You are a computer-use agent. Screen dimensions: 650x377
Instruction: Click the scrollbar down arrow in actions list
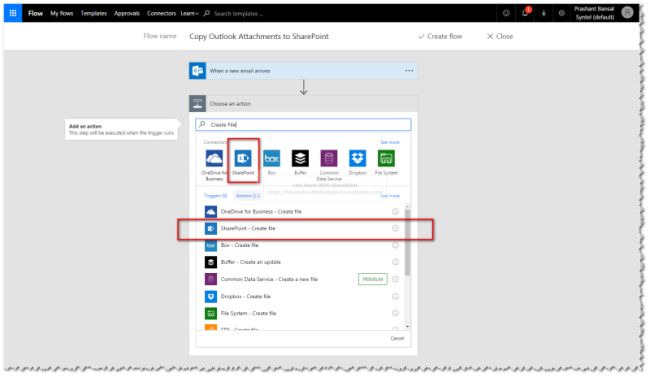[x=407, y=327]
